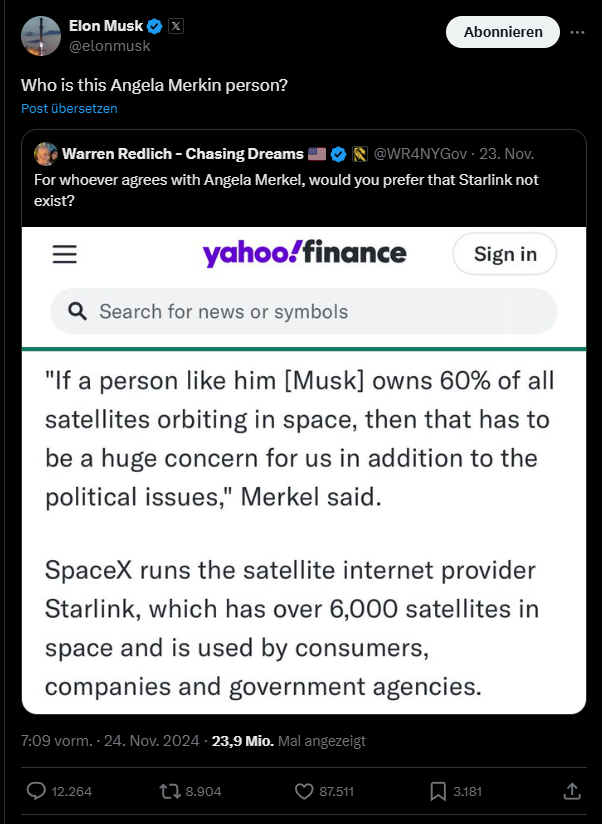Image resolution: width=602 pixels, height=824 pixels.
Task: Repost this tweet via retweet icon
Action: coord(170,791)
